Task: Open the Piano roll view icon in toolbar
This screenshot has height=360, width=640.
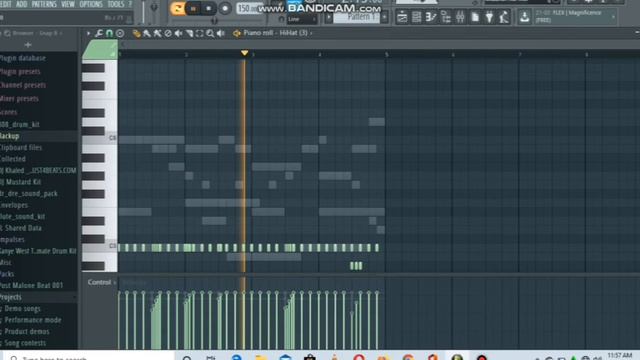Action: (x=431, y=17)
